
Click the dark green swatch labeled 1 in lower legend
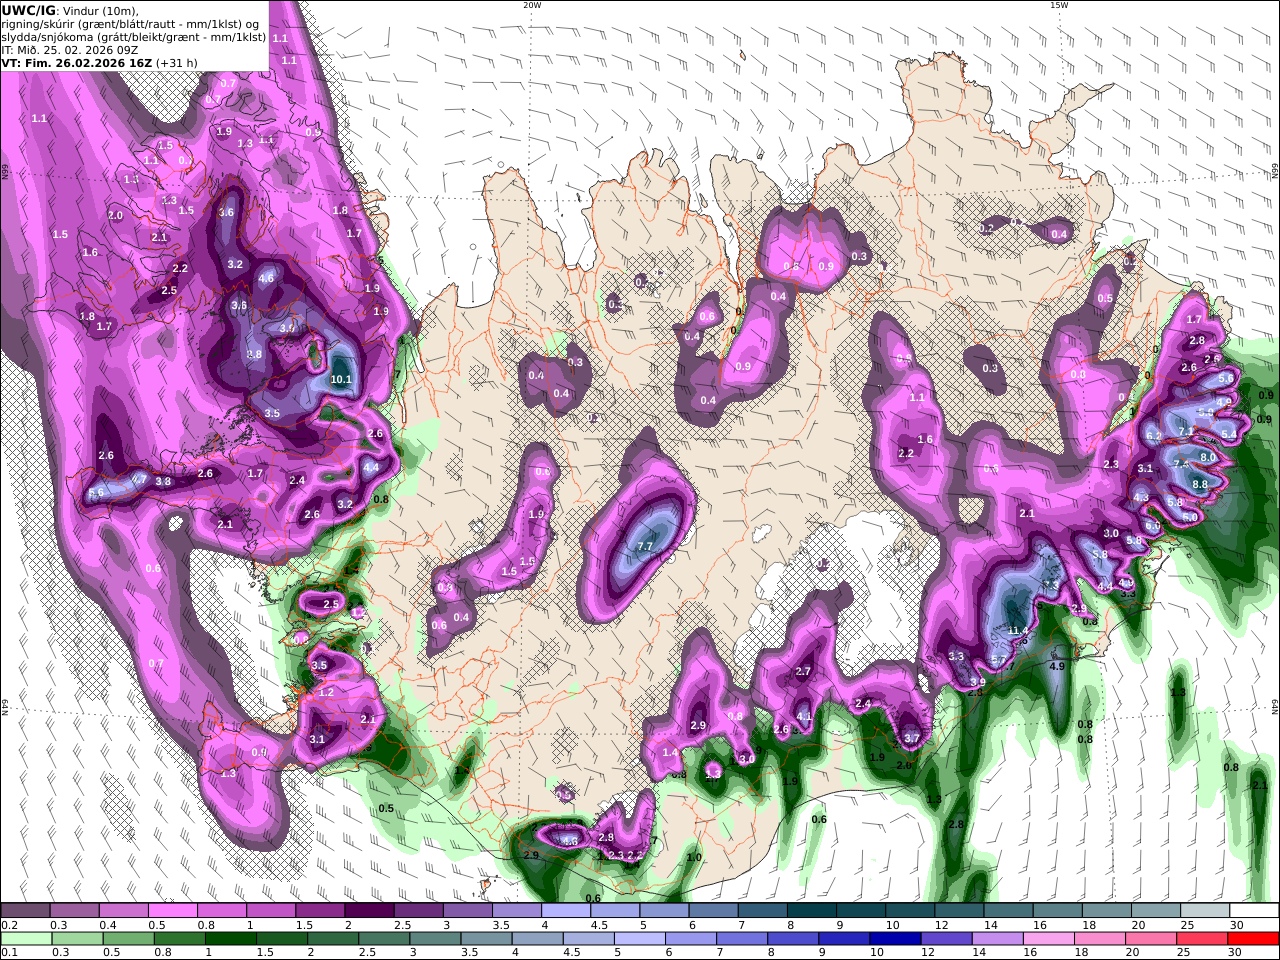pos(230,939)
